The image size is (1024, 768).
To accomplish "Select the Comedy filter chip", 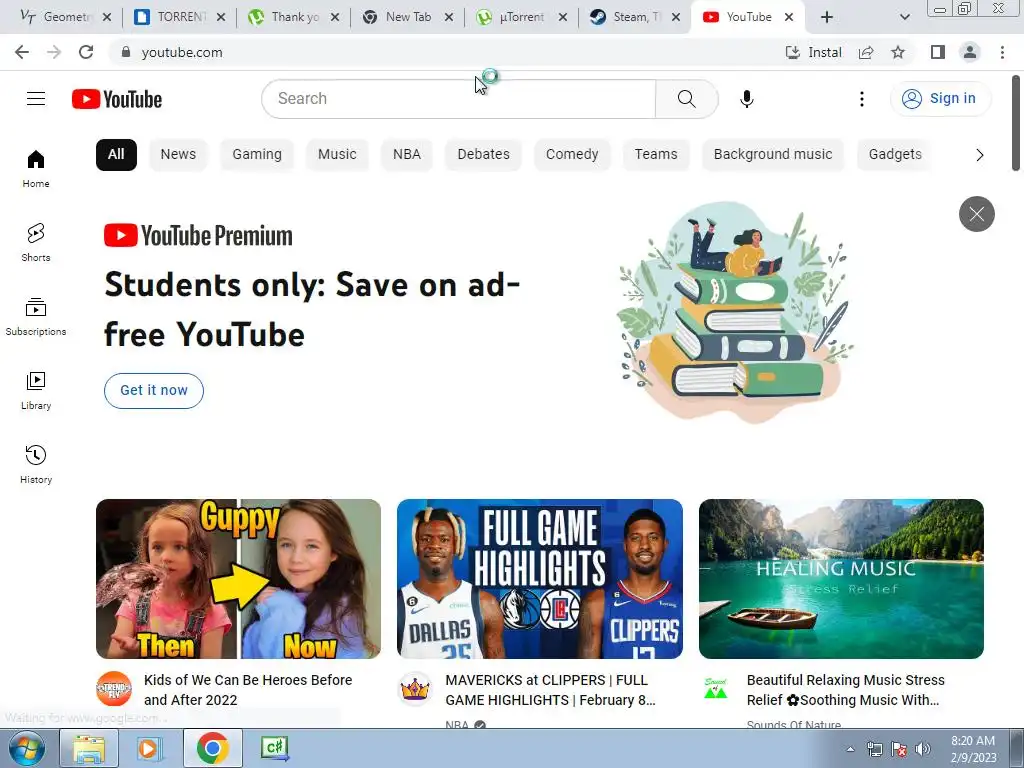I will 572,155.
